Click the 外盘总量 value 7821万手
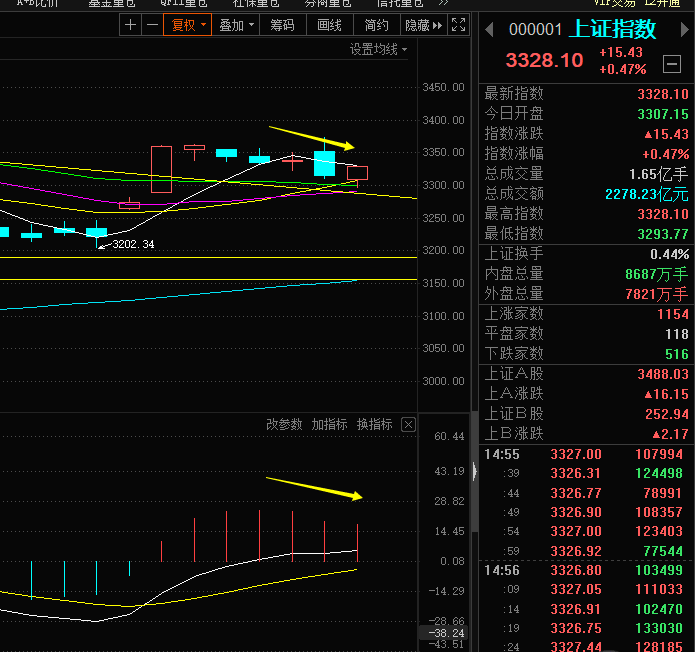695x652 pixels. tap(656, 294)
